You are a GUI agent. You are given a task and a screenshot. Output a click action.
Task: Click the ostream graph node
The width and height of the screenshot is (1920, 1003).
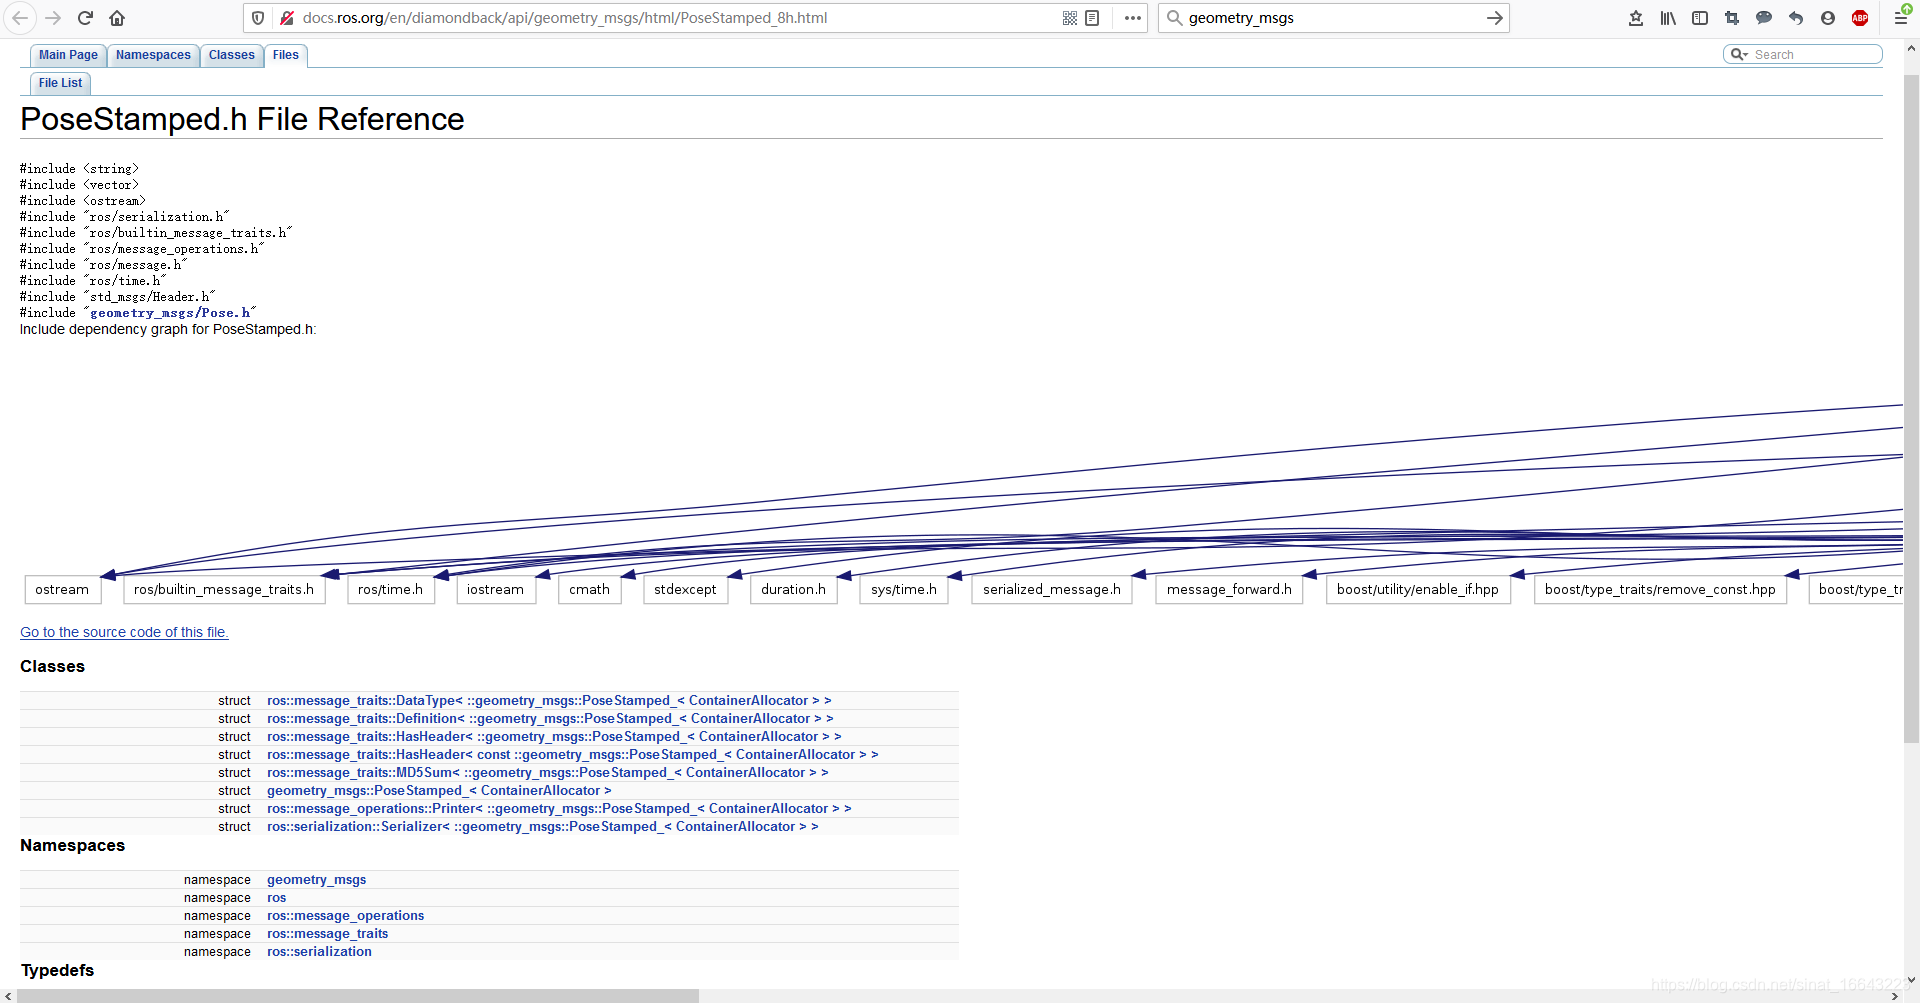[62, 590]
